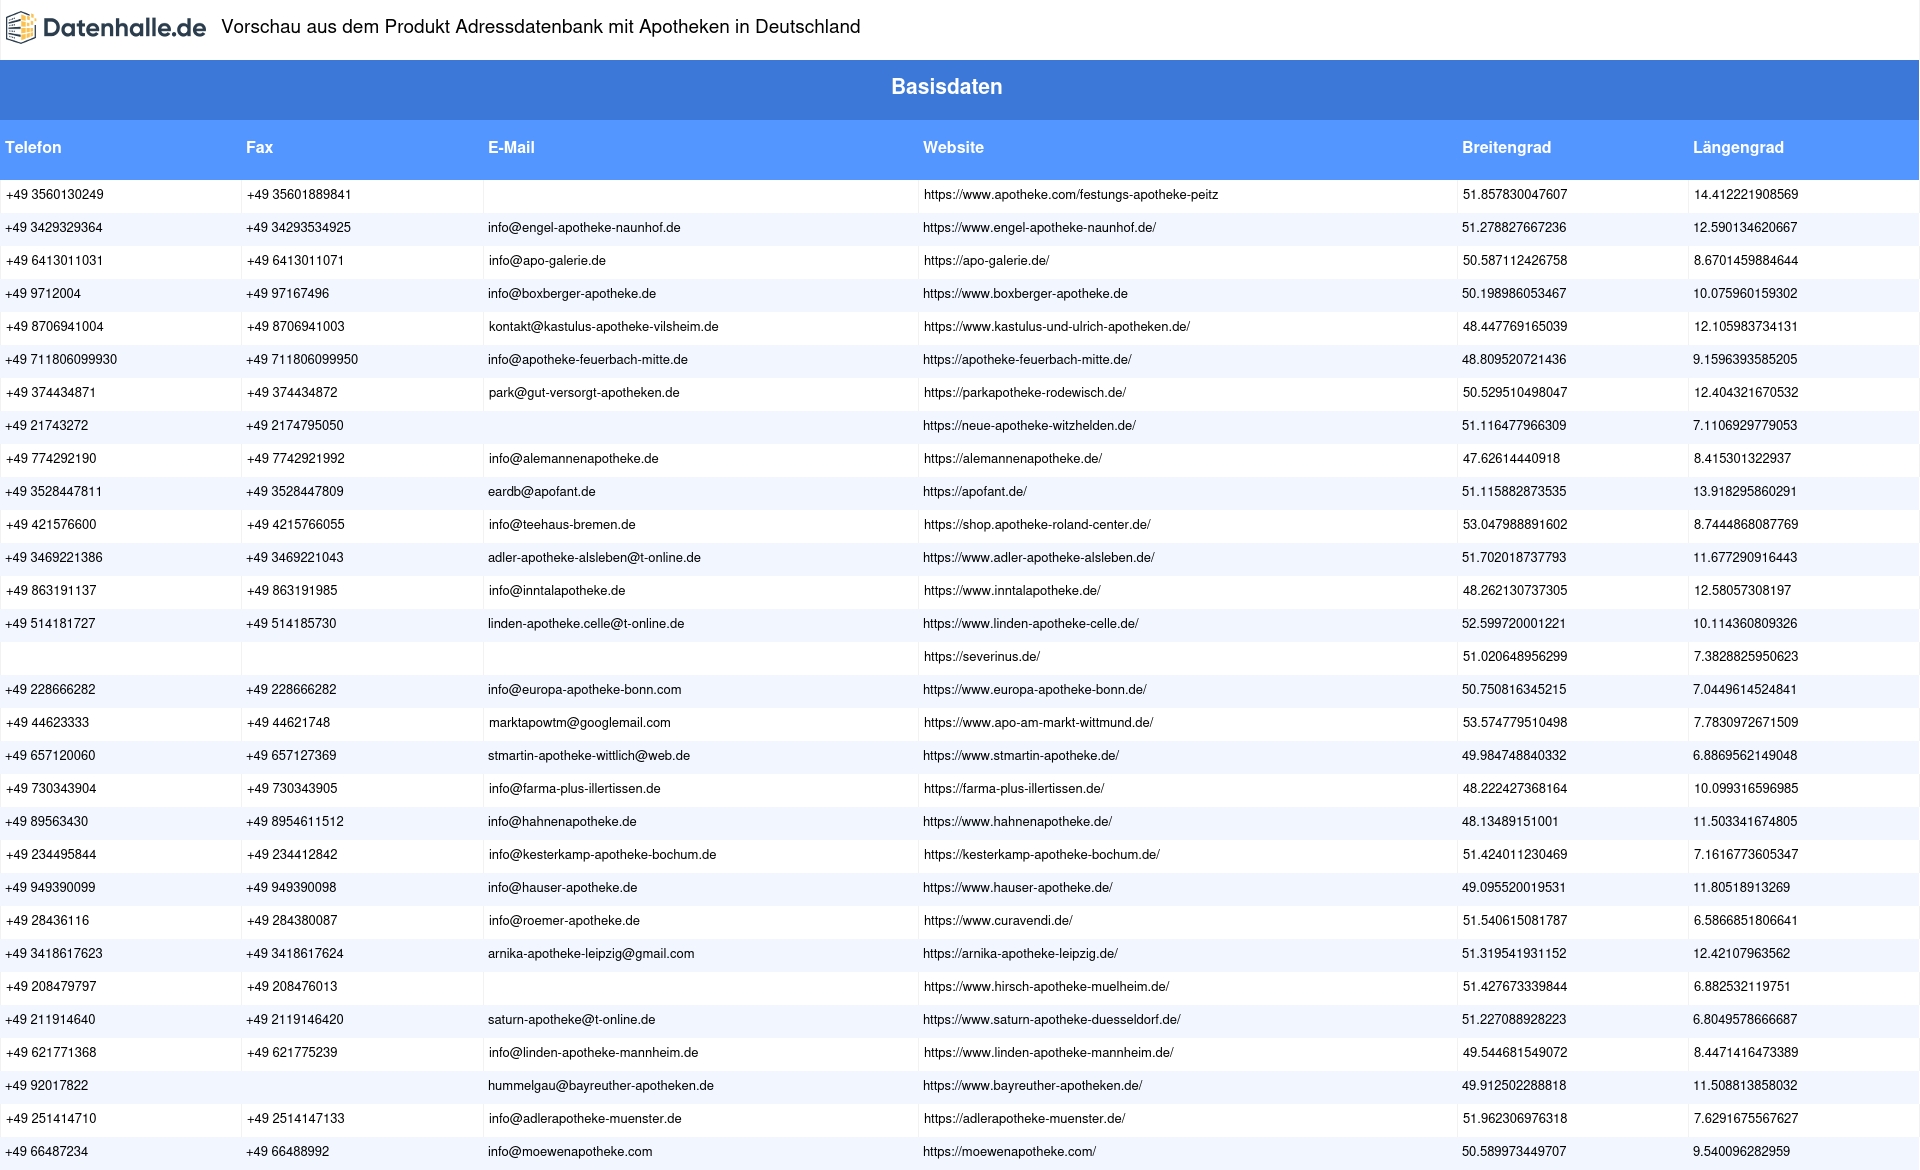Select longitude value 14.412221908569
The height and width of the screenshot is (1170, 1920).
point(1746,195)
